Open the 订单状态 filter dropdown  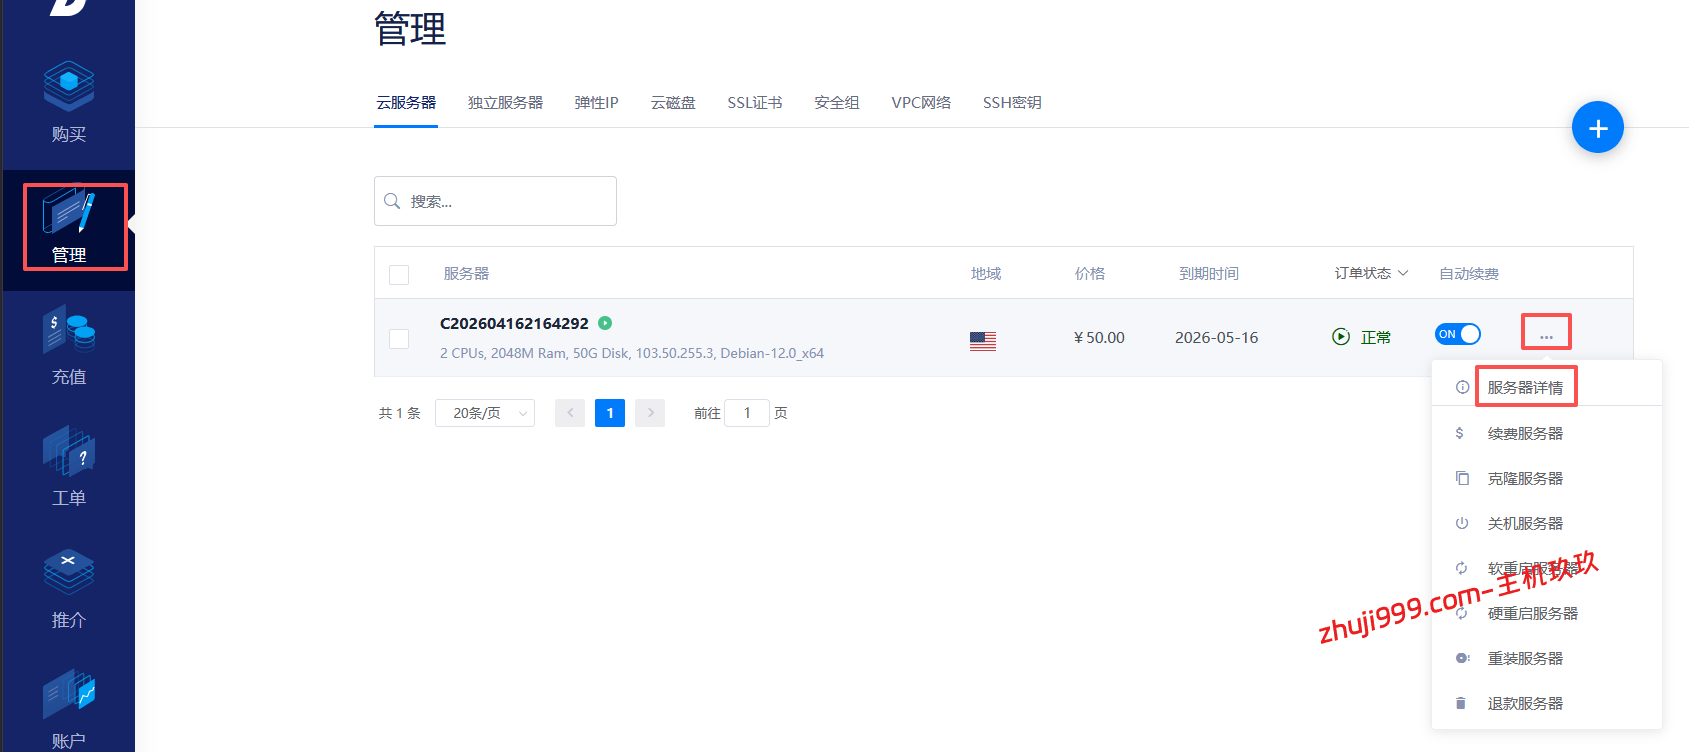click(1371, 273)
